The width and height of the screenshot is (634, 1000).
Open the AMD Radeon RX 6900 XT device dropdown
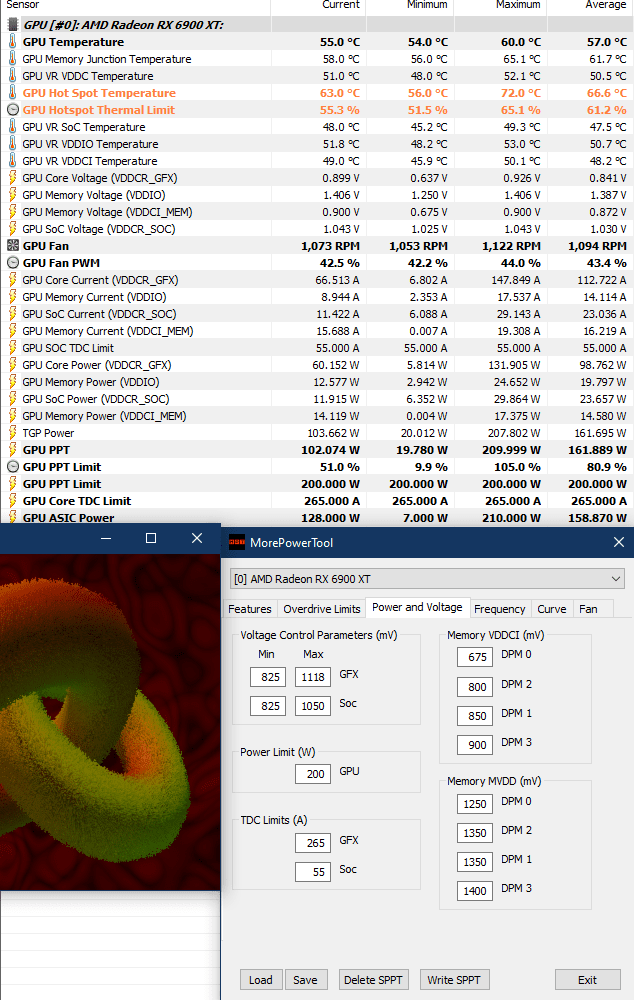[x=427, y=579]
